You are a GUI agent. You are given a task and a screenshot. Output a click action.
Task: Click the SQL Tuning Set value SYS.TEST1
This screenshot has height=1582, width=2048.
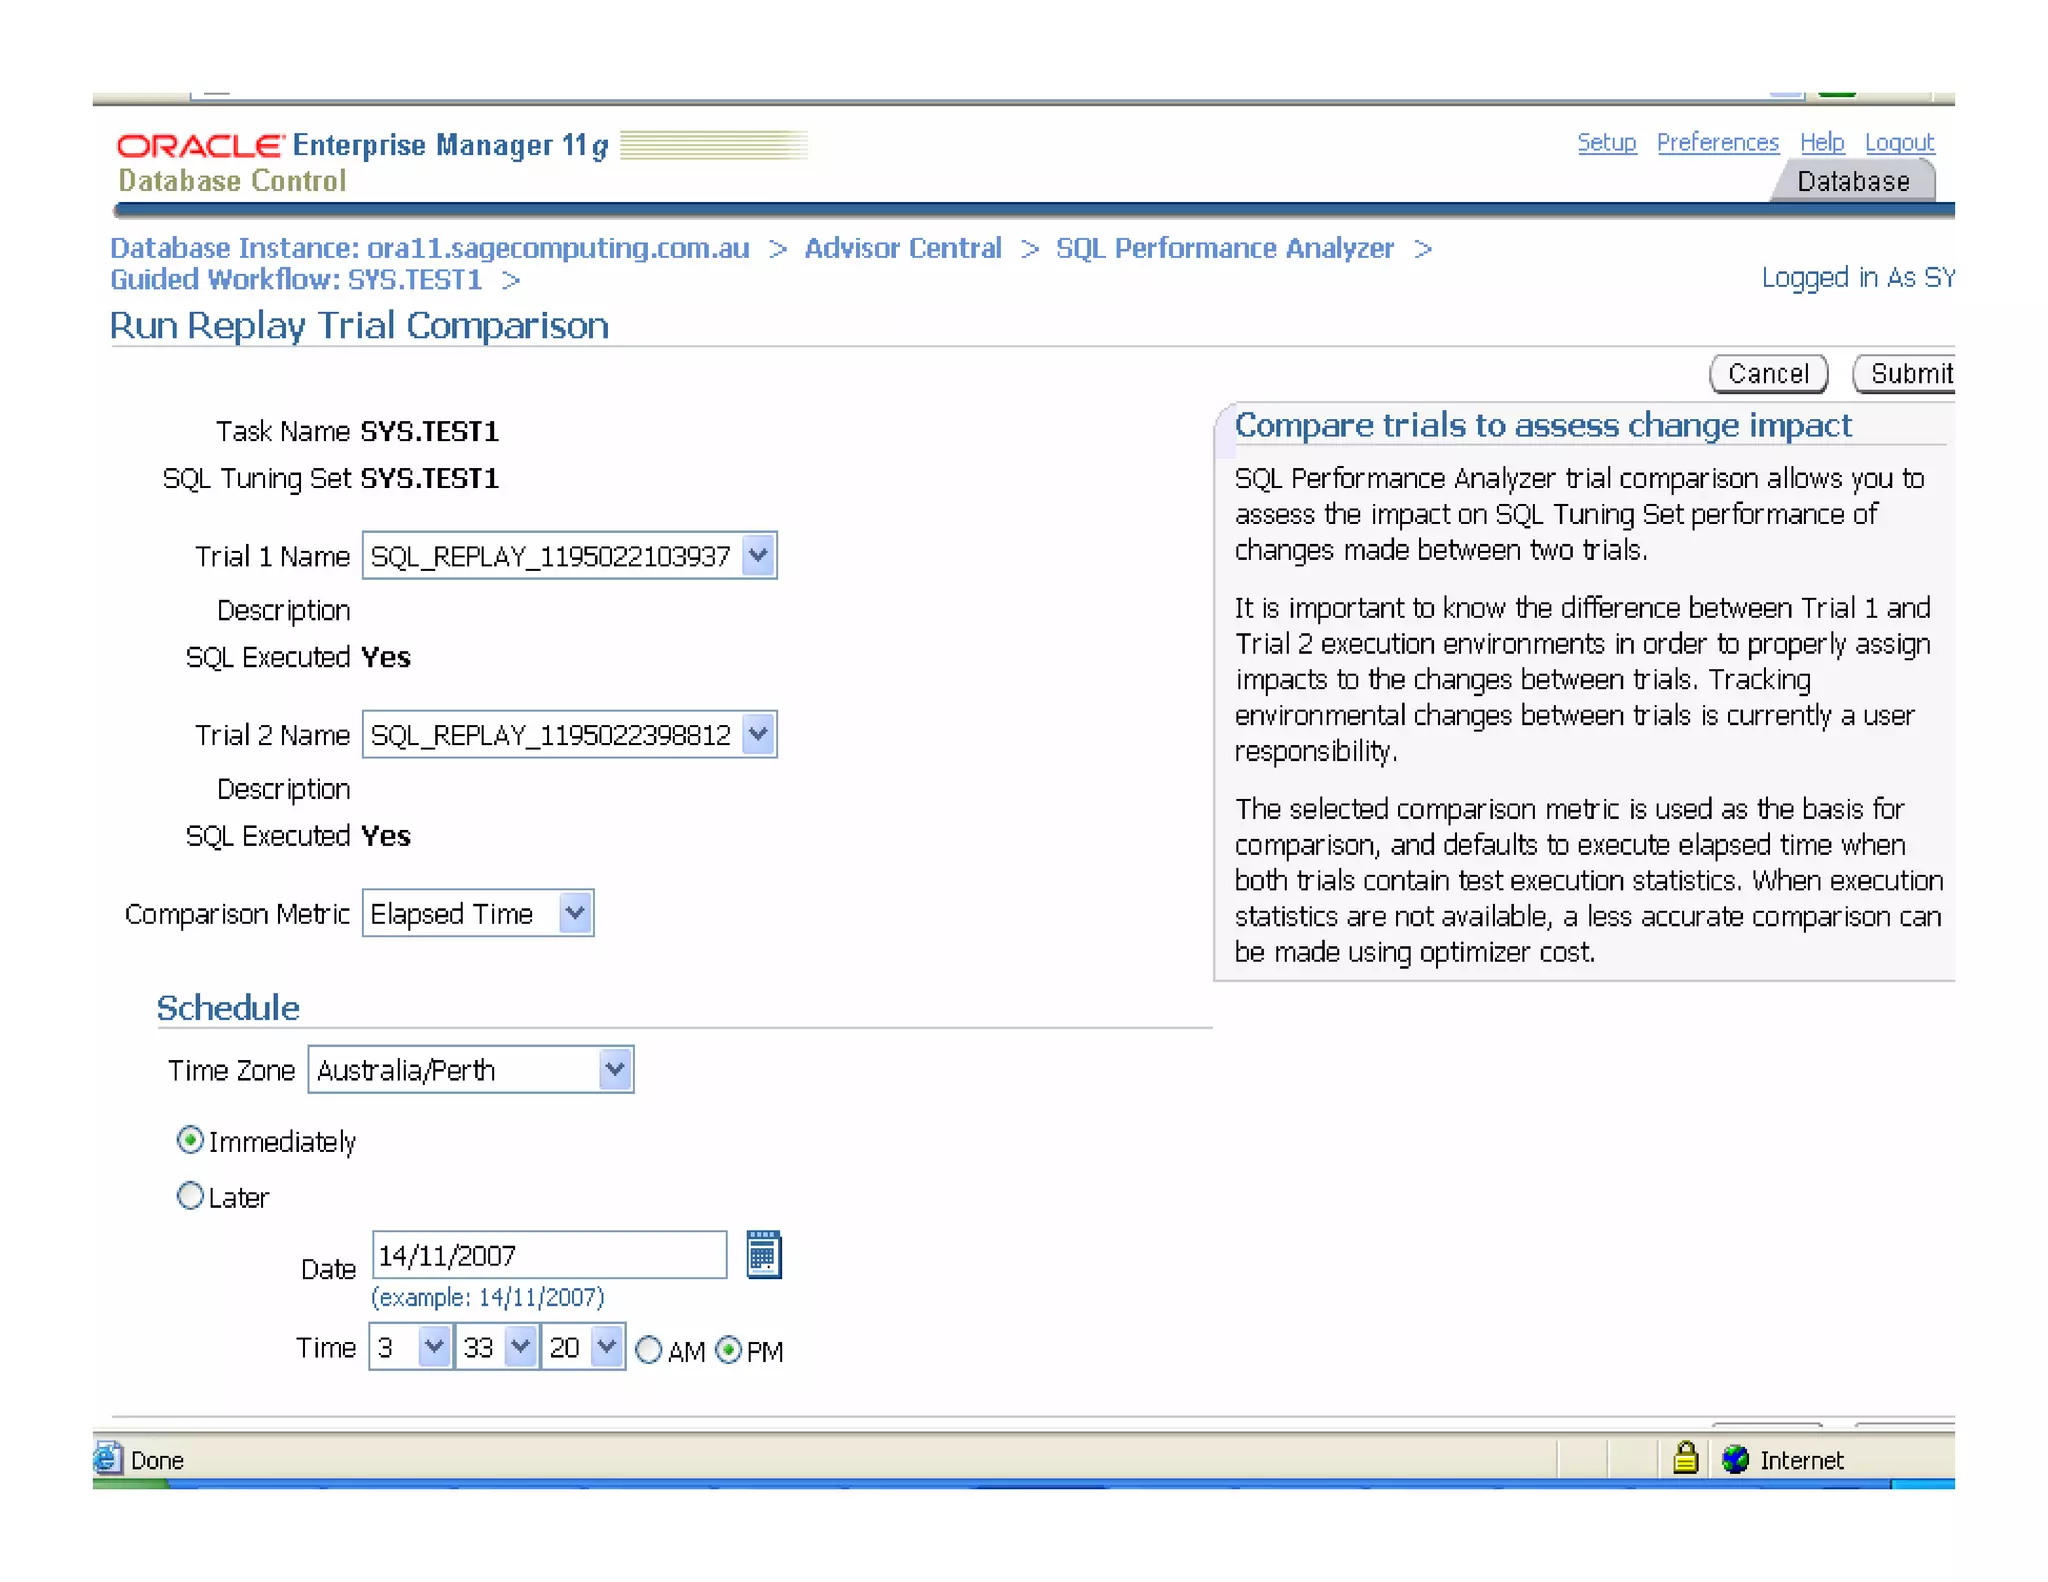(429, 478)
